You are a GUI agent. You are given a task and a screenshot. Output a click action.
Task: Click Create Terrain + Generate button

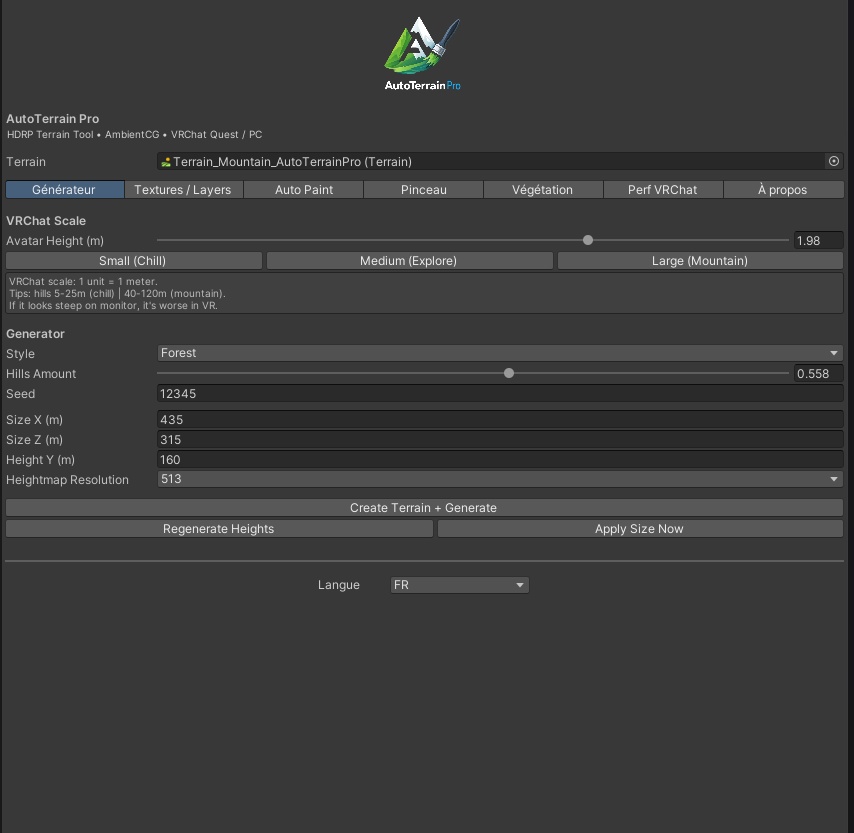click(x=424, y=508)
